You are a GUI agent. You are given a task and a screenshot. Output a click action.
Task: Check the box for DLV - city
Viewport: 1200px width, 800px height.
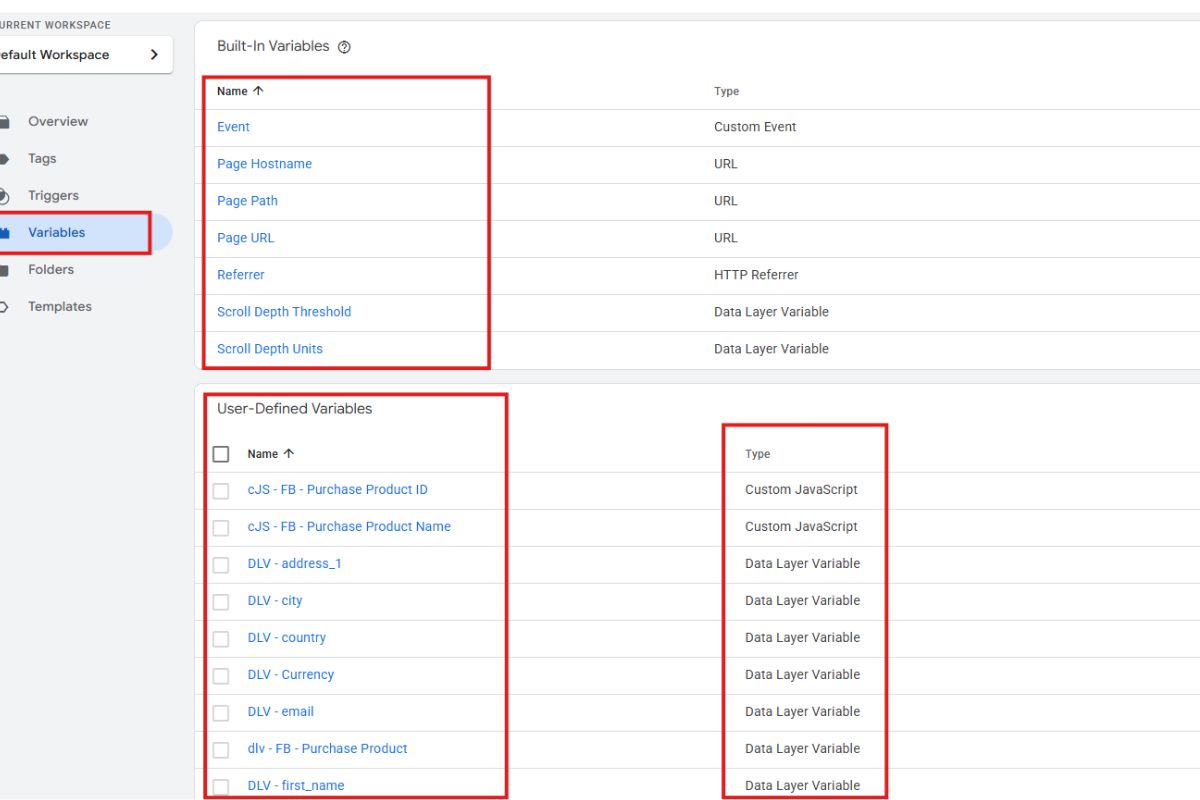click(221, 601)
